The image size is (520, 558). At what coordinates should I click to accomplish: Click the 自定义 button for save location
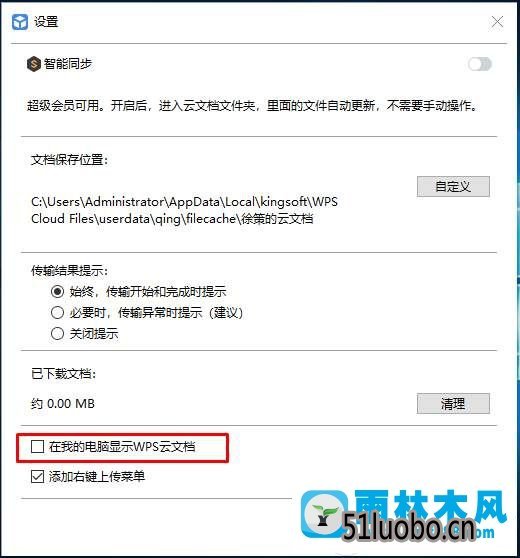point(453,186)
